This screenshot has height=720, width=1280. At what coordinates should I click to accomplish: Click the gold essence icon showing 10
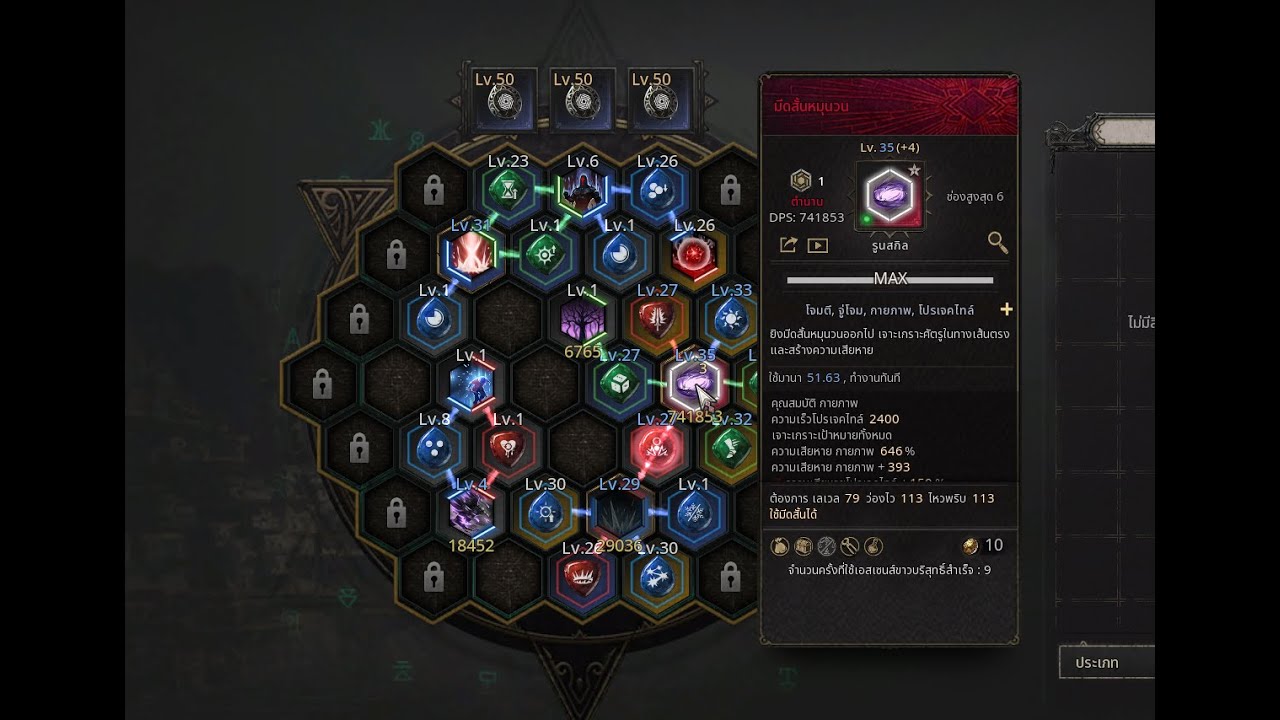pos(970,546)
